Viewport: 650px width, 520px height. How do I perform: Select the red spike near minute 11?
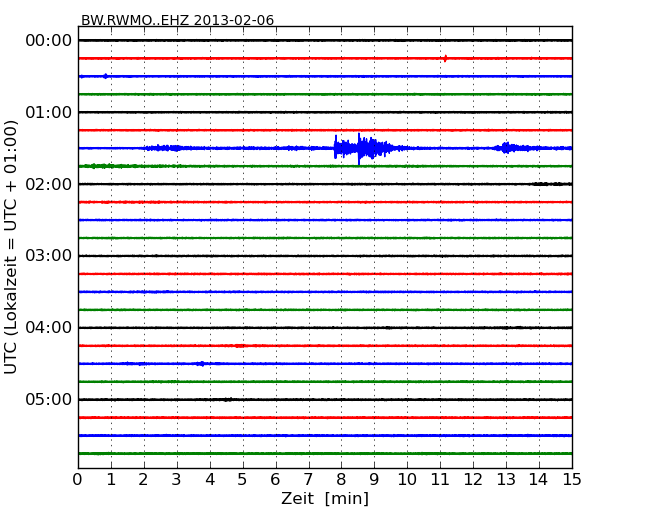tap(445, 58)
